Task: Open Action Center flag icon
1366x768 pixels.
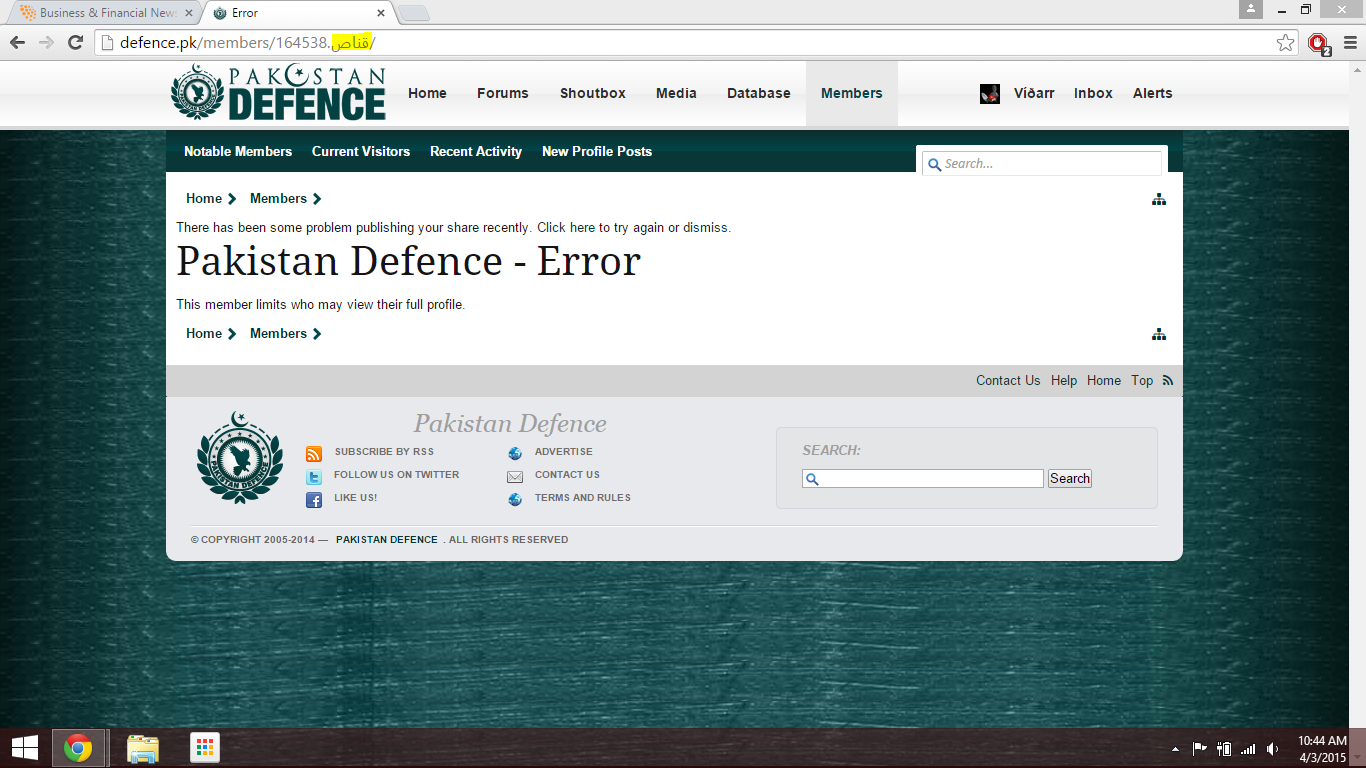Action: click(x=1199, y=749)
